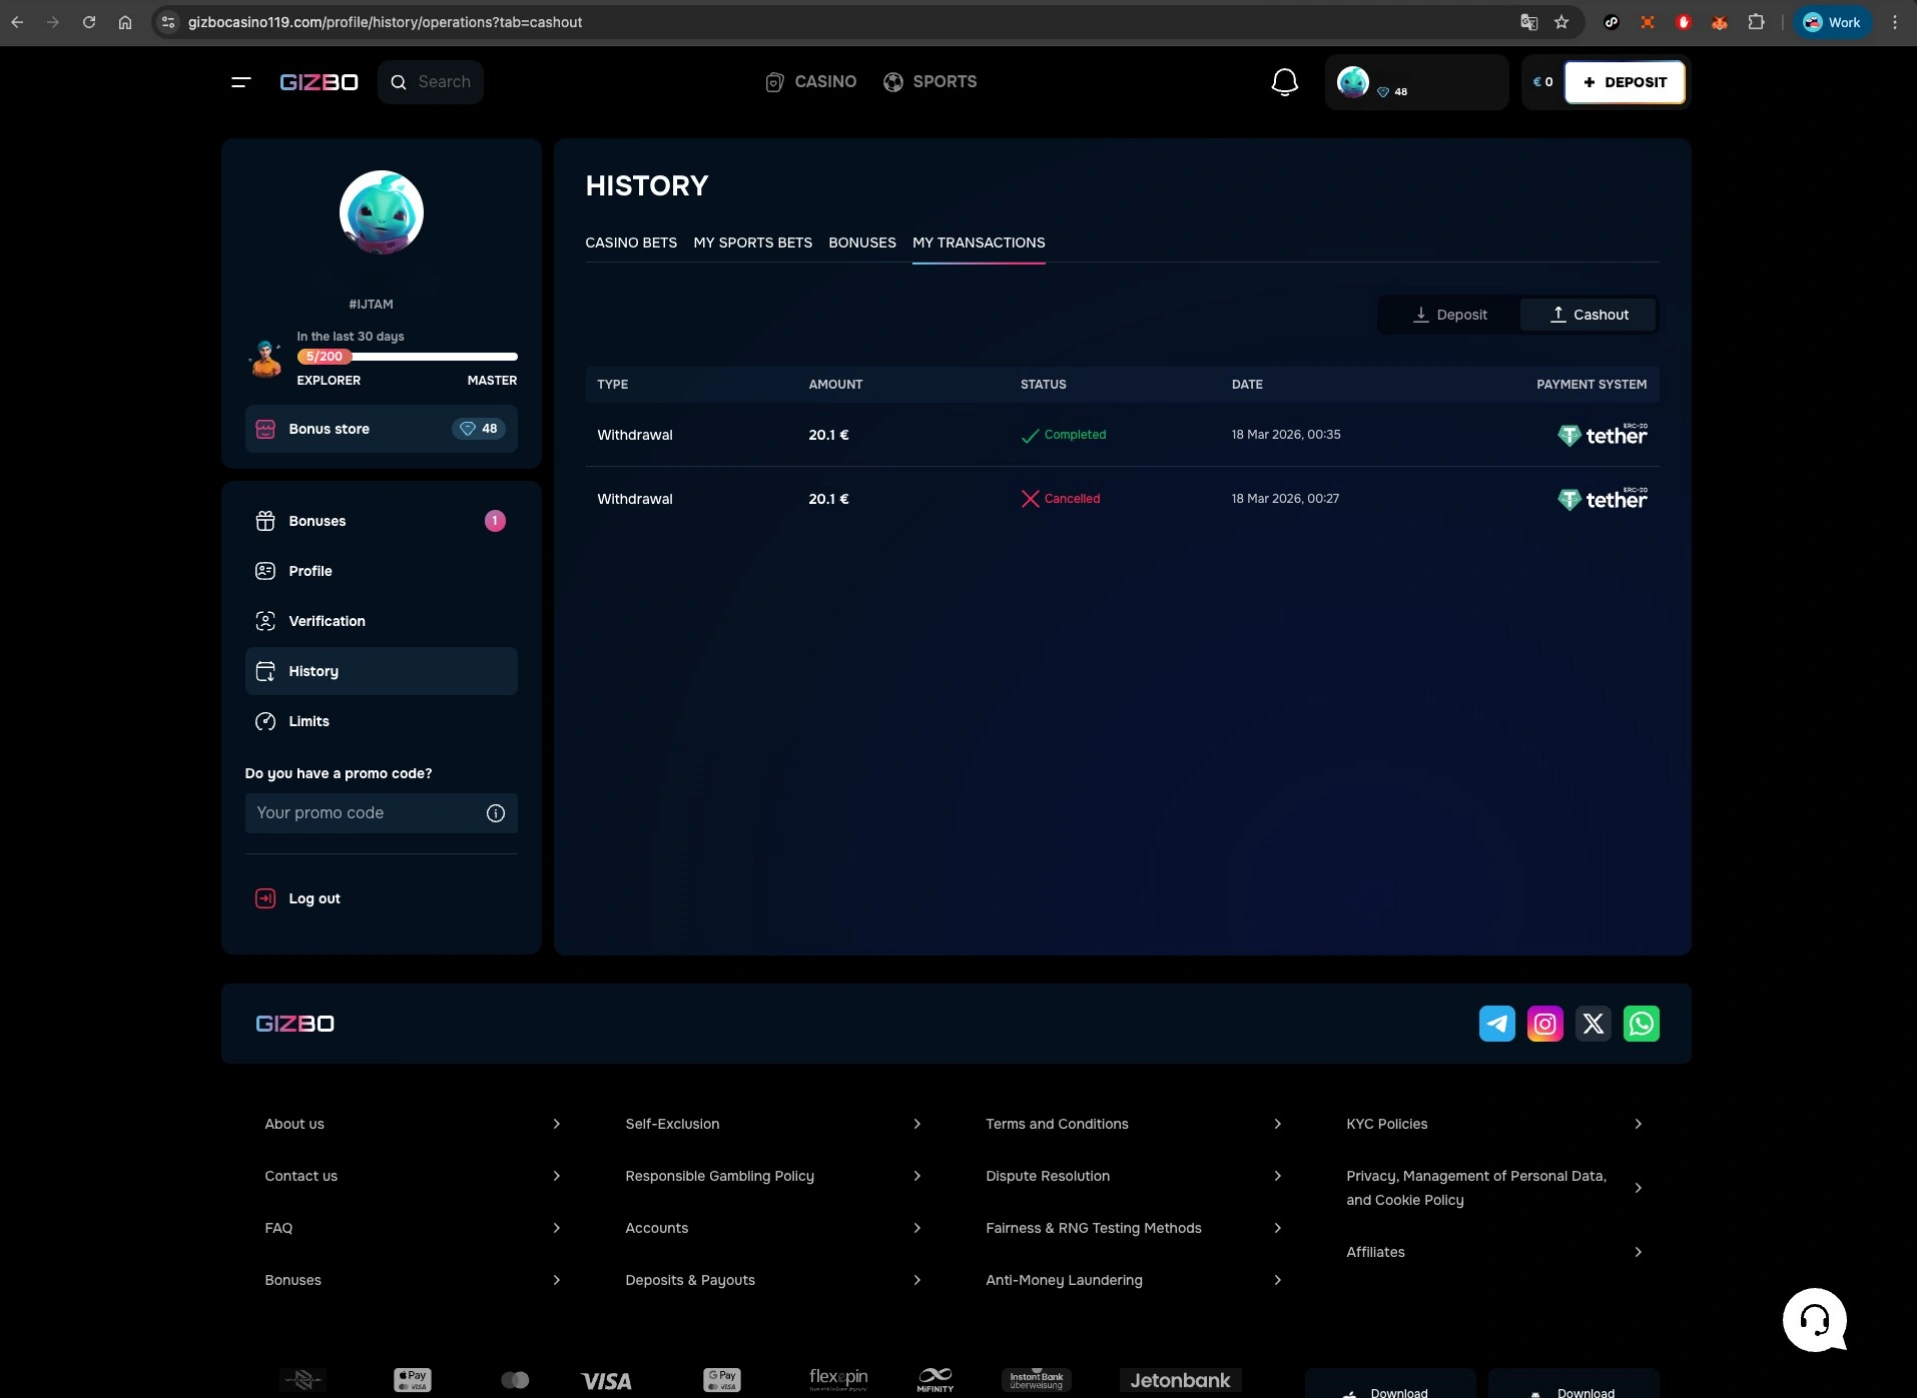1917x1398 pixels.
Task: Click the WhatsApp social icon
Action: pos(1640,1023)
